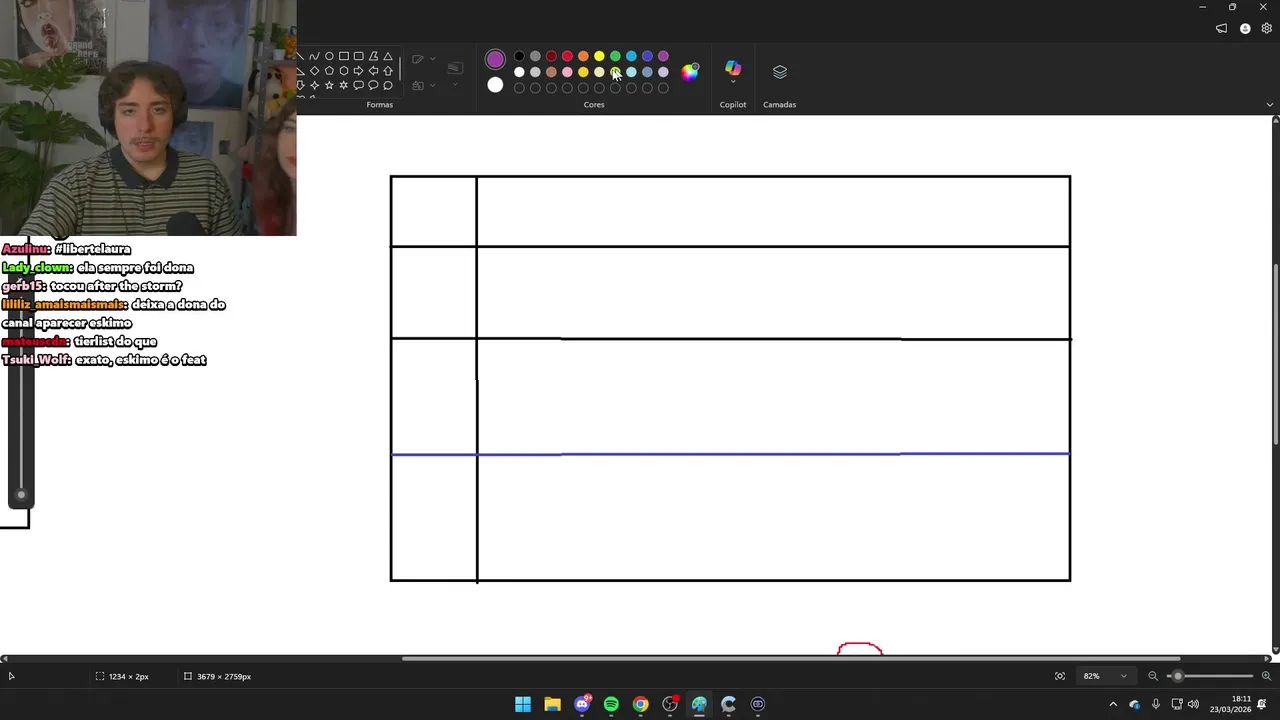
Task: Select the oval shape
Action: (x=329, y=56)
